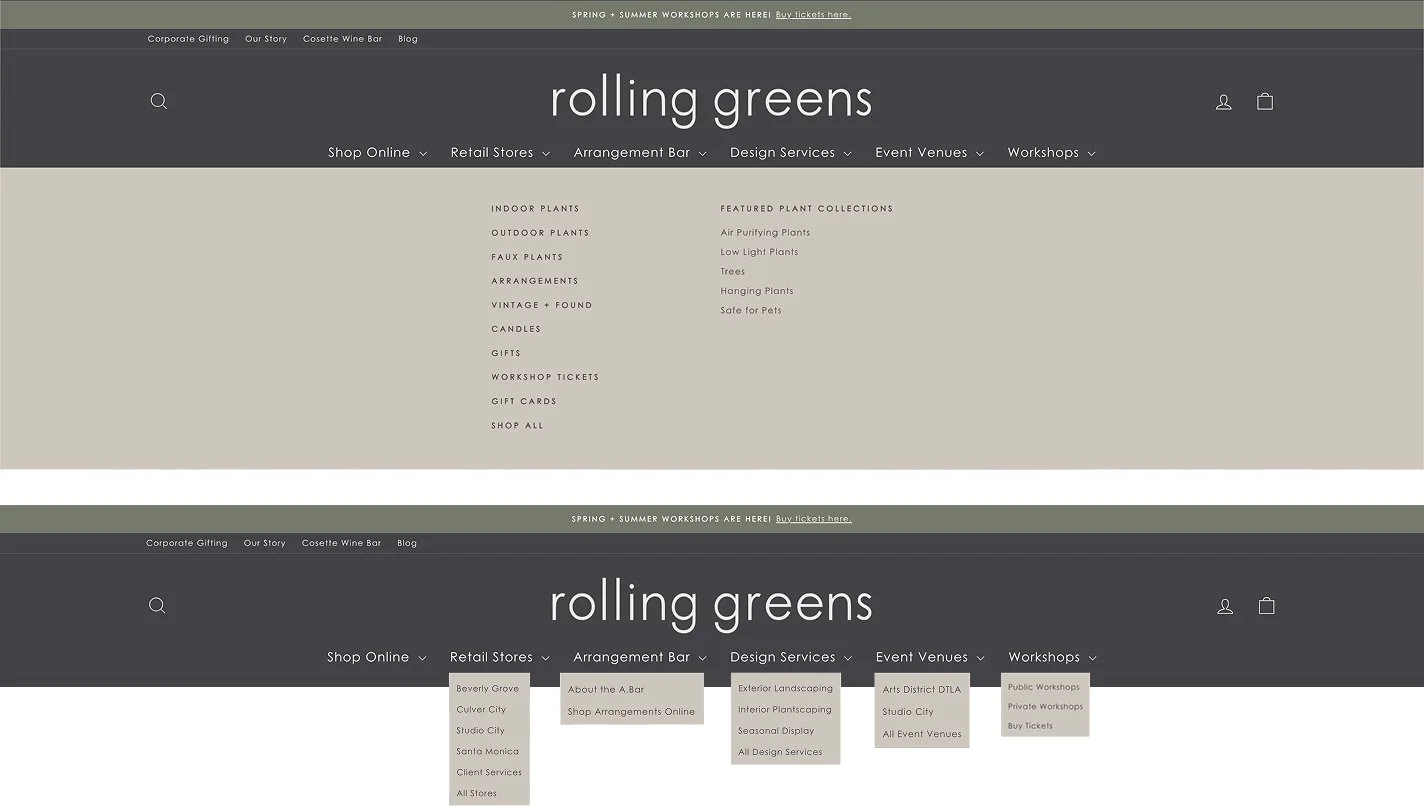Open Safe for Pets collection

751,310
